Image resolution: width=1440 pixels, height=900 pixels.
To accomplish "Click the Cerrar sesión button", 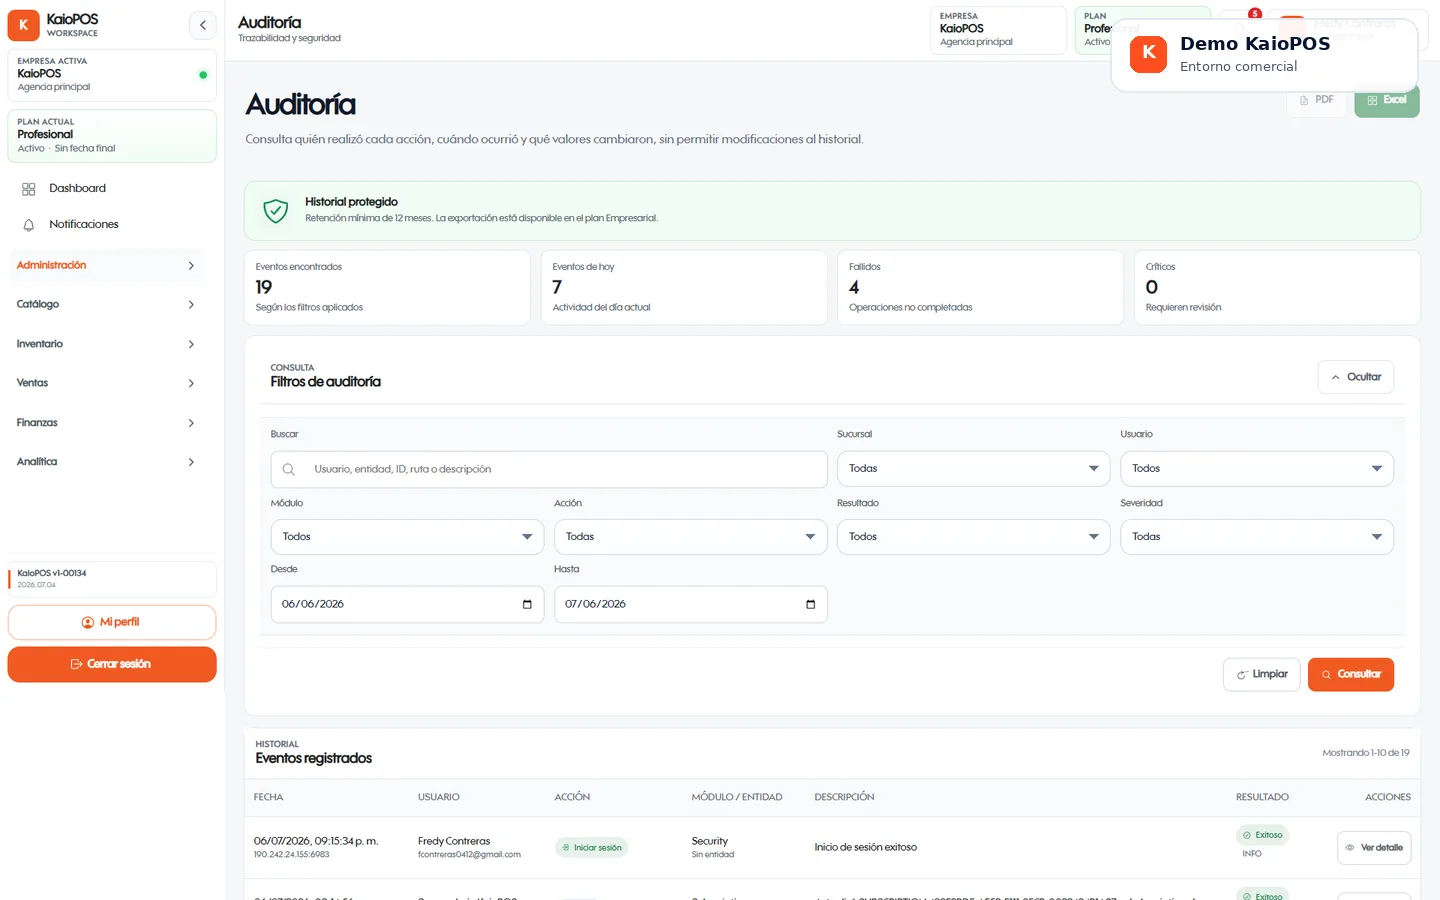I will (112, 664).
